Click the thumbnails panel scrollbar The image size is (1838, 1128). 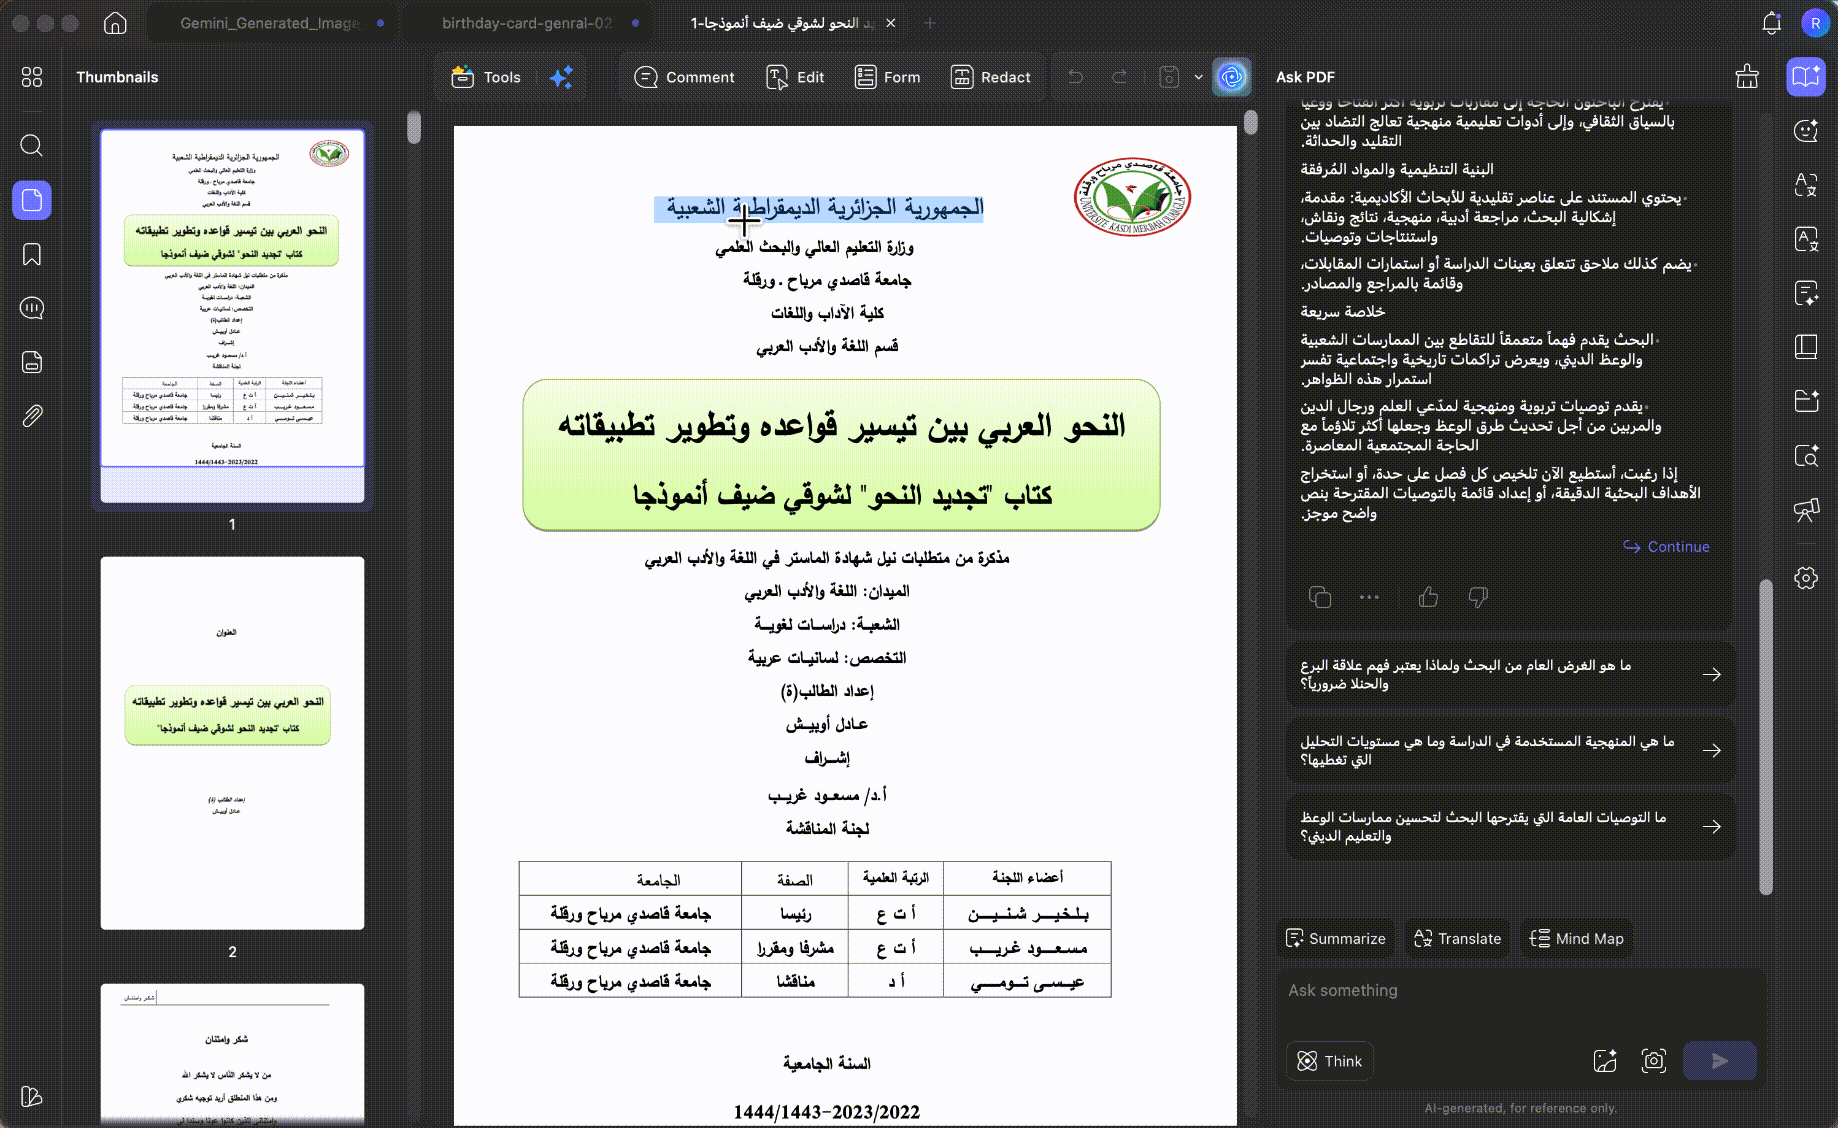[414, 128]
